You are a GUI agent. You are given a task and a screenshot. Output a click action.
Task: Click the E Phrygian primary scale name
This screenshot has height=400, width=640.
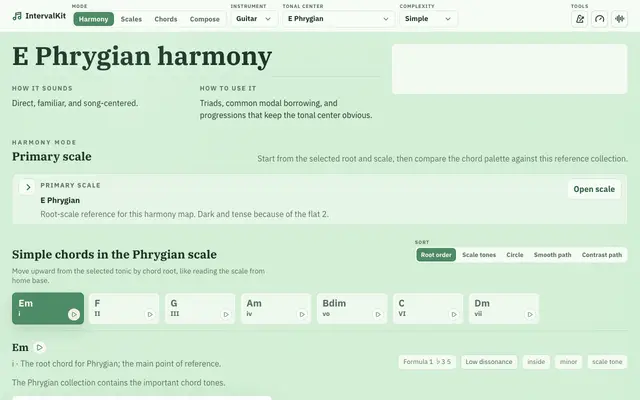tap(60, 200)
